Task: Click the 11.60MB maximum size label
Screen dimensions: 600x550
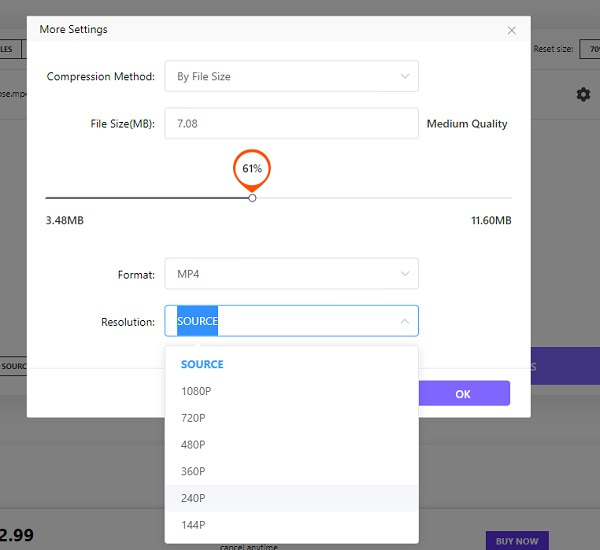Action: 491,220
